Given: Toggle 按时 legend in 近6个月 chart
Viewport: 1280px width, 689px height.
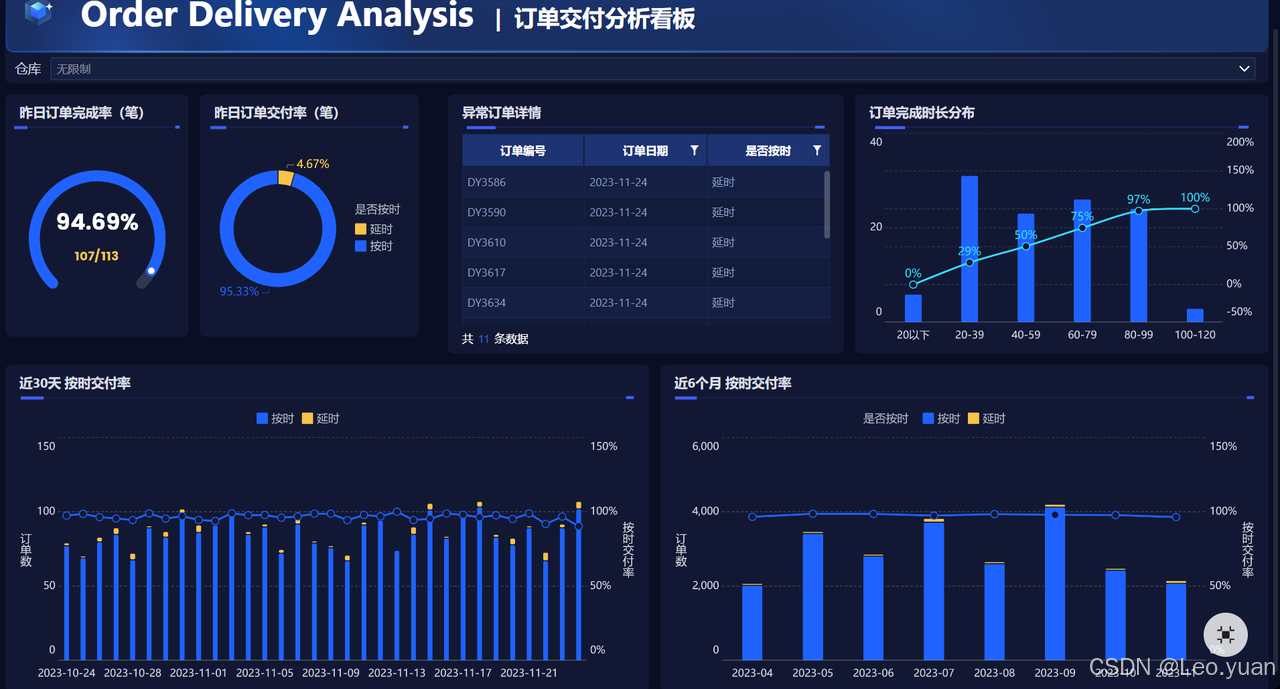Looking at the screenshot, I should (x=941, y=419).
